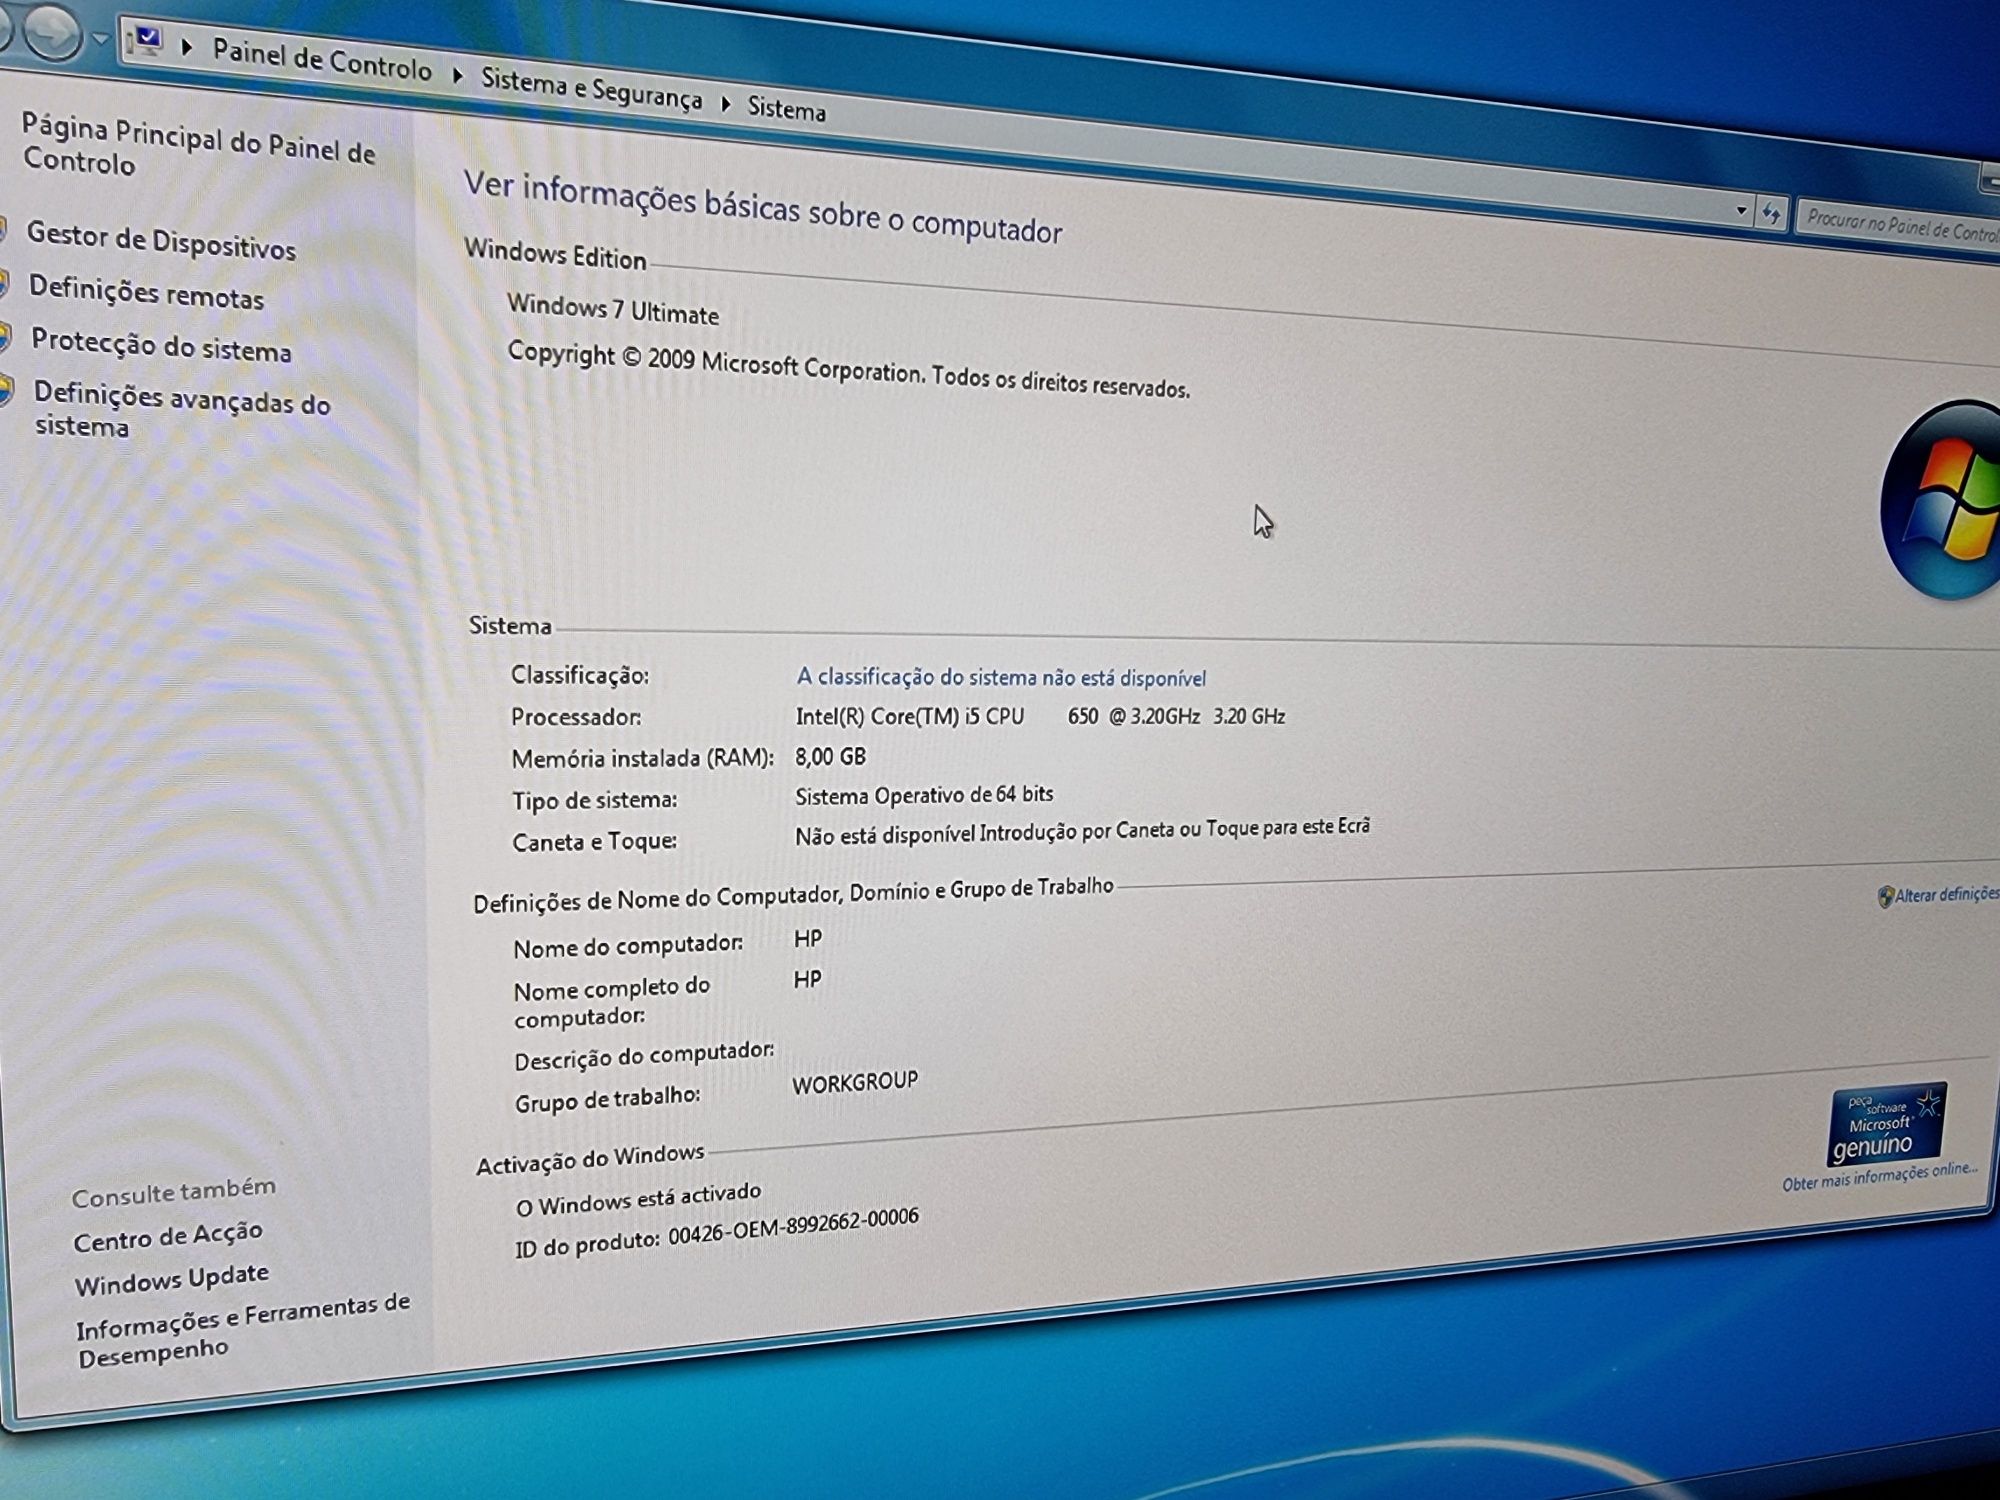The width and height of the screenshot is (2000, 1500).
Task: Focus the Procurar no Painel de Controlo box
Action: 1898,228
